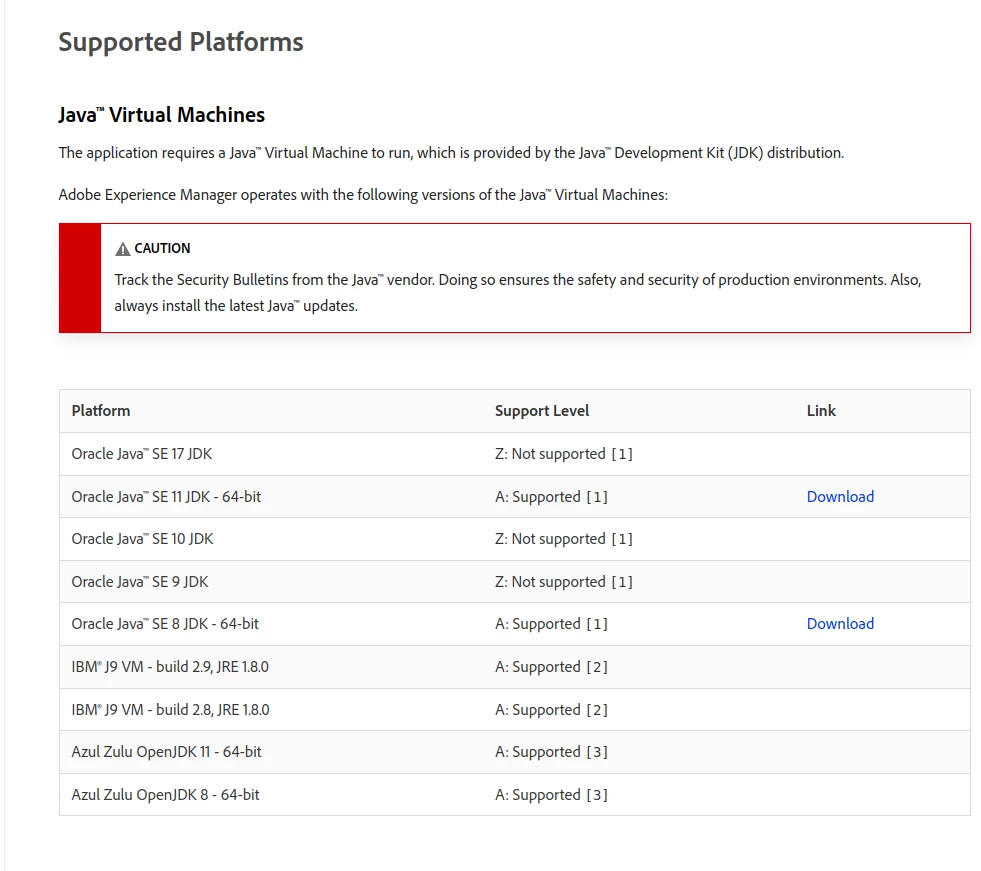The height and width of the screenshot is (871, 981).
Task: Click support level for Java SE 11
Action: click(551, 497)
